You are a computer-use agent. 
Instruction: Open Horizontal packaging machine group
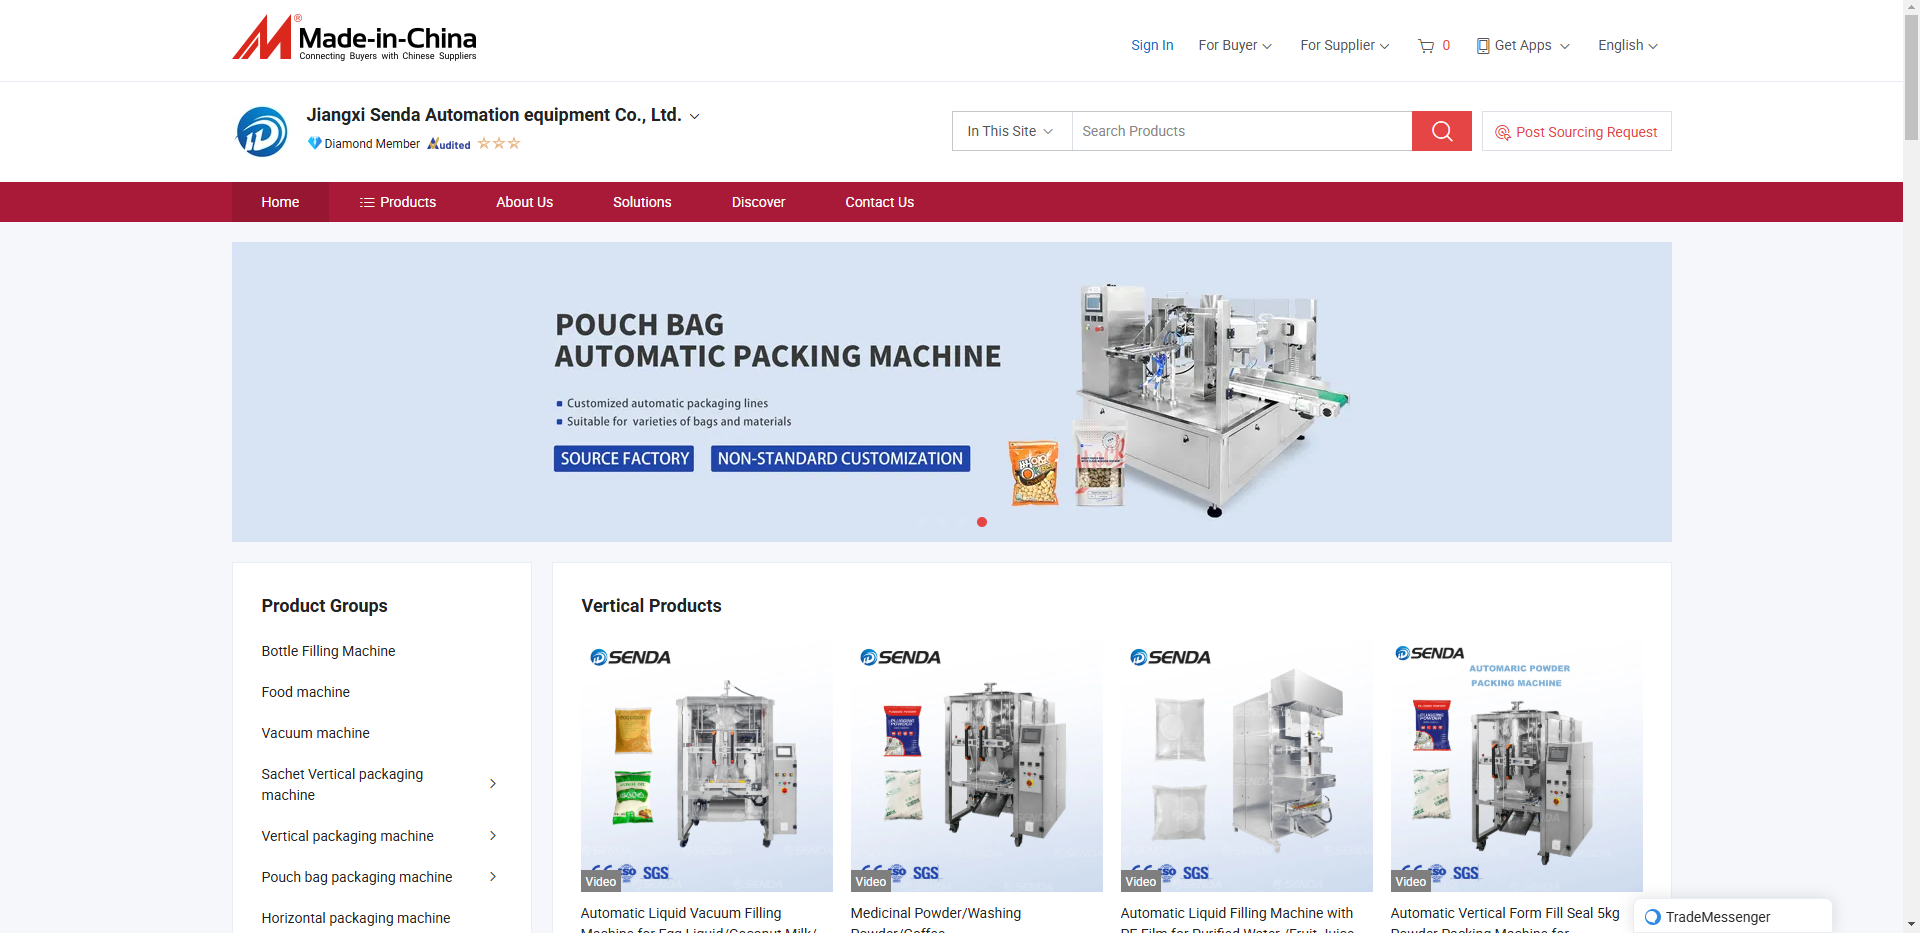tap(356, 918)
